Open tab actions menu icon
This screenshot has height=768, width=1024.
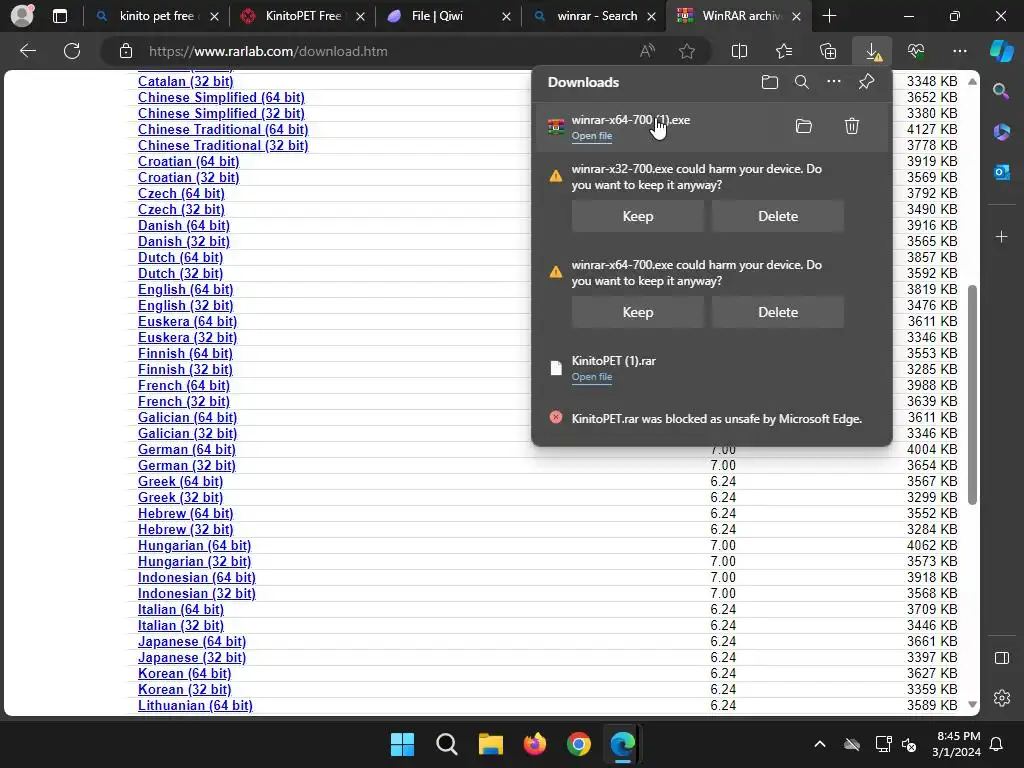[x=60, y=16]
